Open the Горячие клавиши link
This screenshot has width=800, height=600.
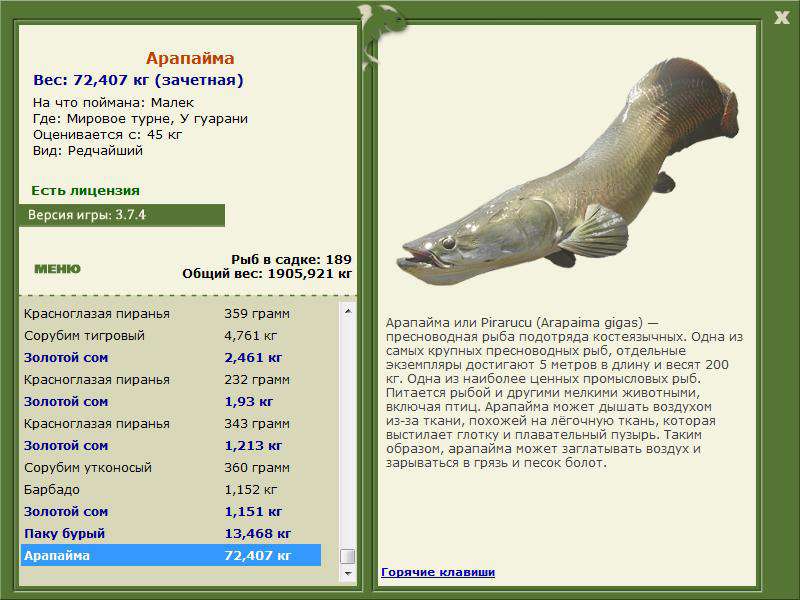(437, 572)
